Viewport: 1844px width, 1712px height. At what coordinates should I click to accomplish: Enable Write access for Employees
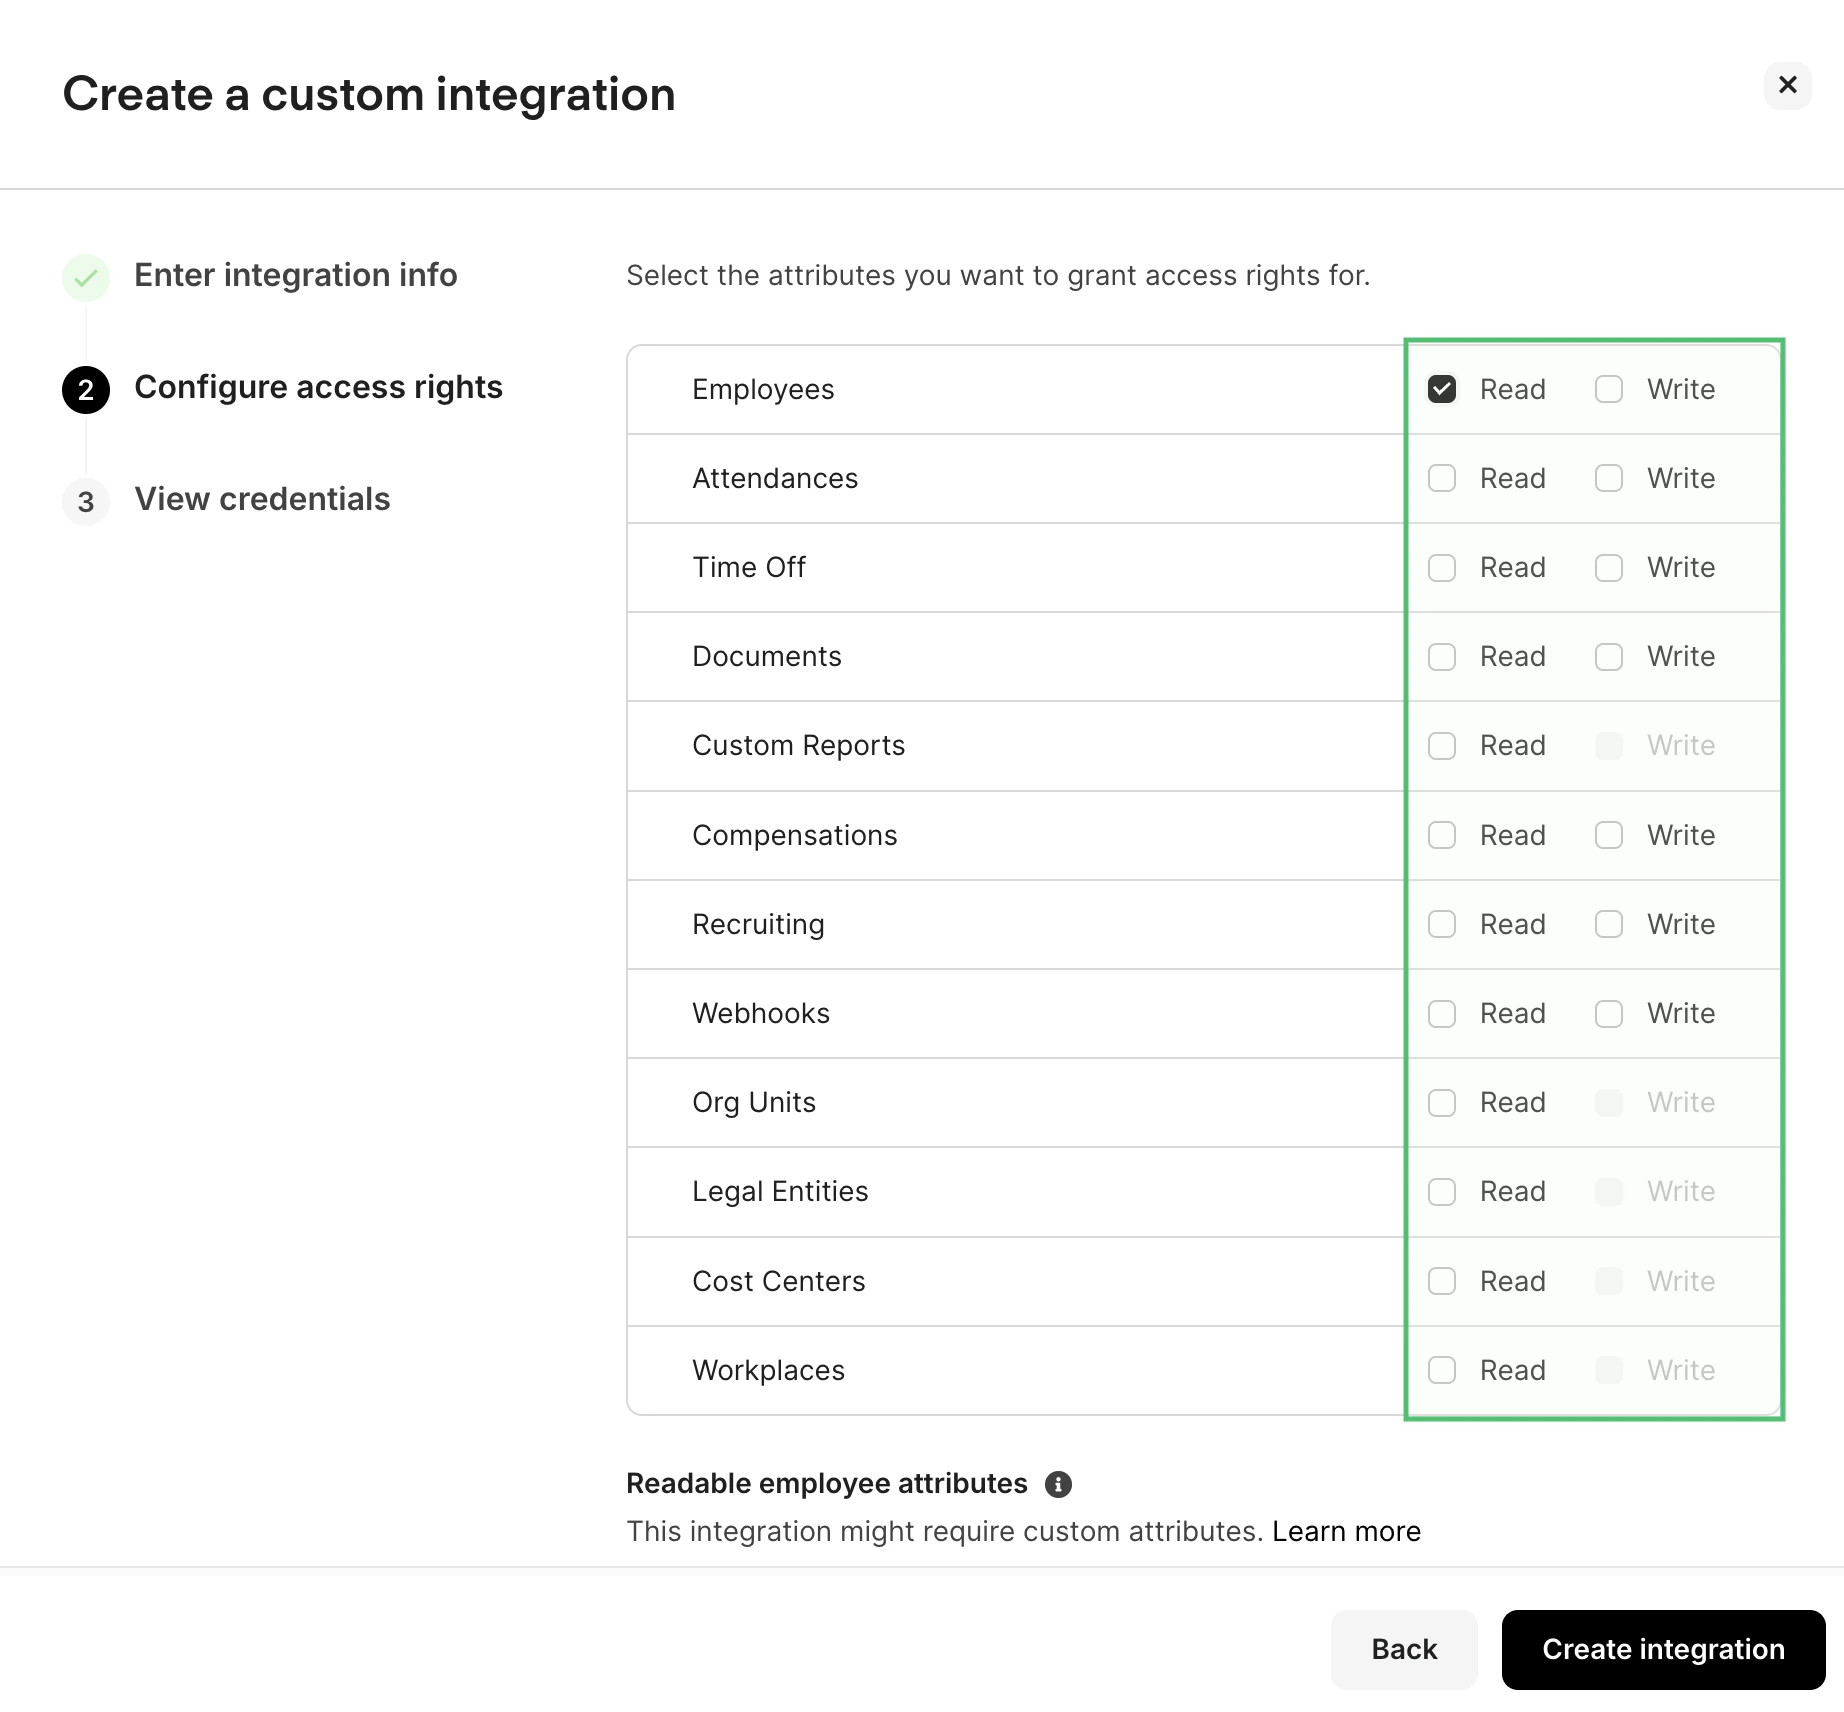coord(1608,389)
